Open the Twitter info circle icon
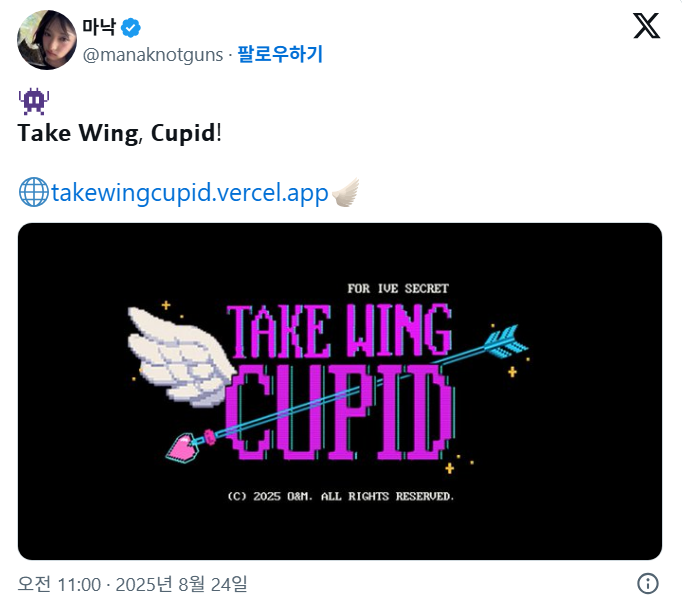Viewport: 682px width, 605px height. [x=648, y=583]
